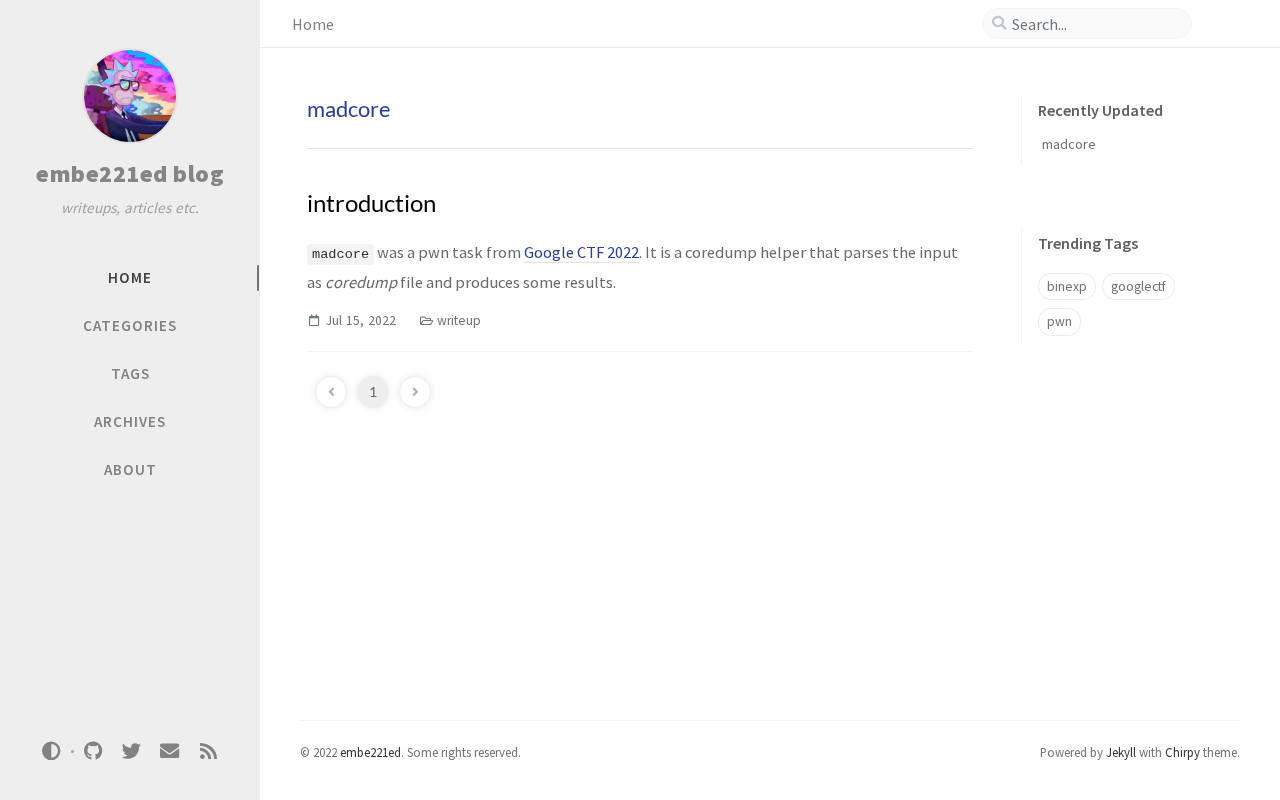1280x800 pixels.
Task: Open the Categories sidebar tab
Action: (130, 326)
